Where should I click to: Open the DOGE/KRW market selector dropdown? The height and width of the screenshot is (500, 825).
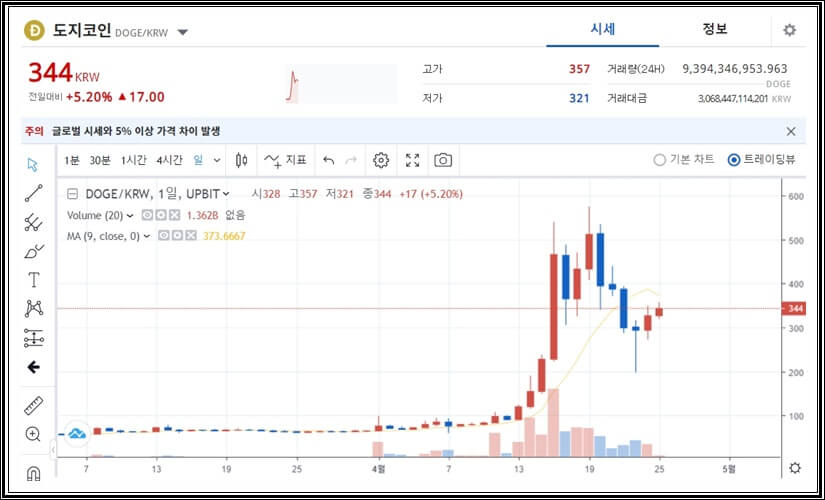[183, 33]
